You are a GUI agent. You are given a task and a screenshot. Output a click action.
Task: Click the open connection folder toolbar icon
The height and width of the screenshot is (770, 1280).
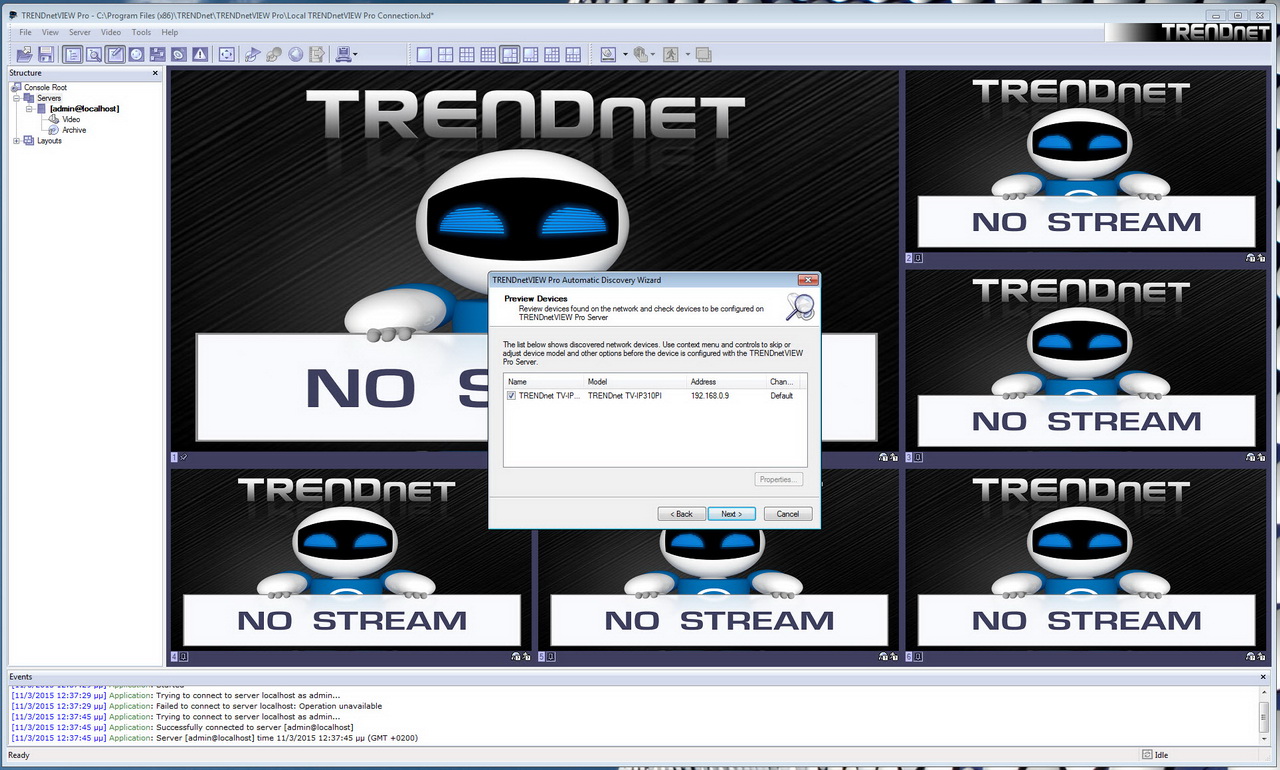tap(24, 54)
